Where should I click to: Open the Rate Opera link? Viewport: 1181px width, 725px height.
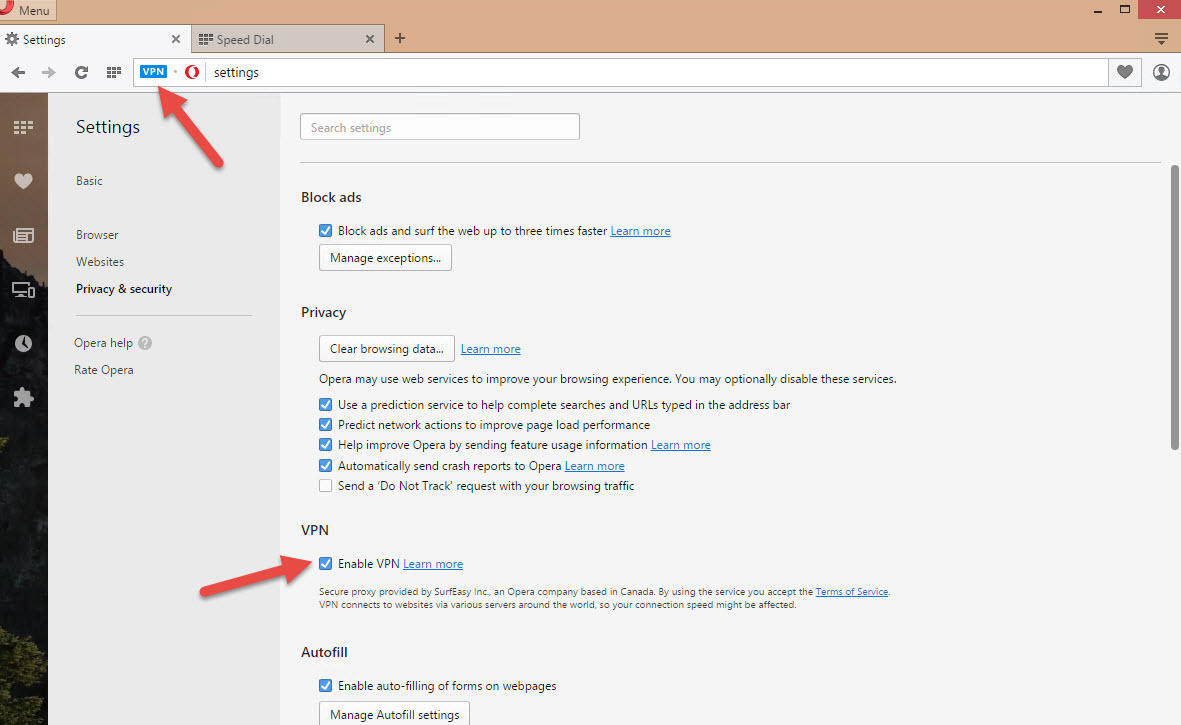click(104, 370)
